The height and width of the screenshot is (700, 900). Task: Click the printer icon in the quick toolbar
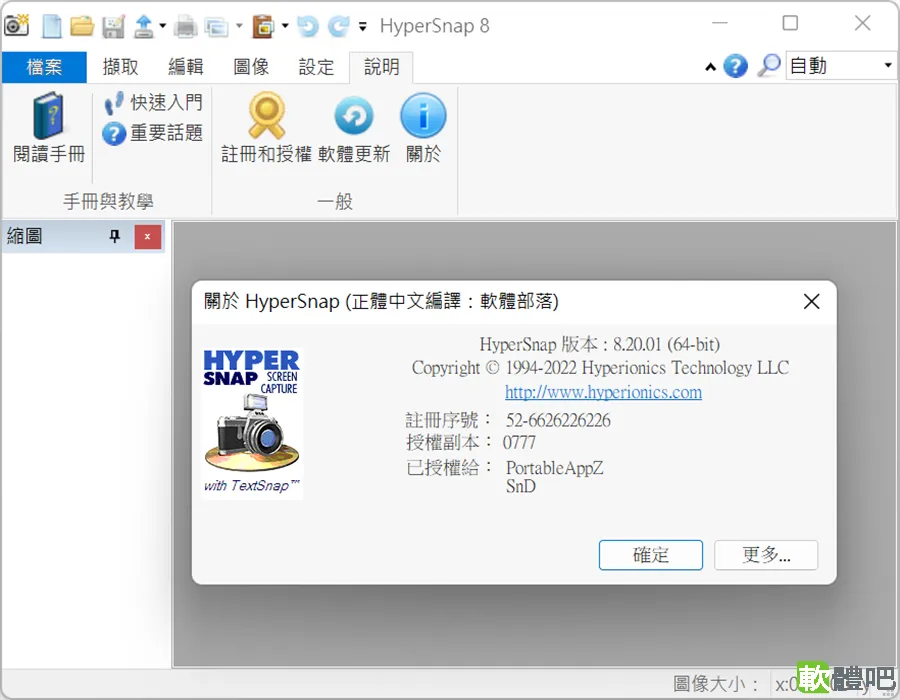(185, 26)
